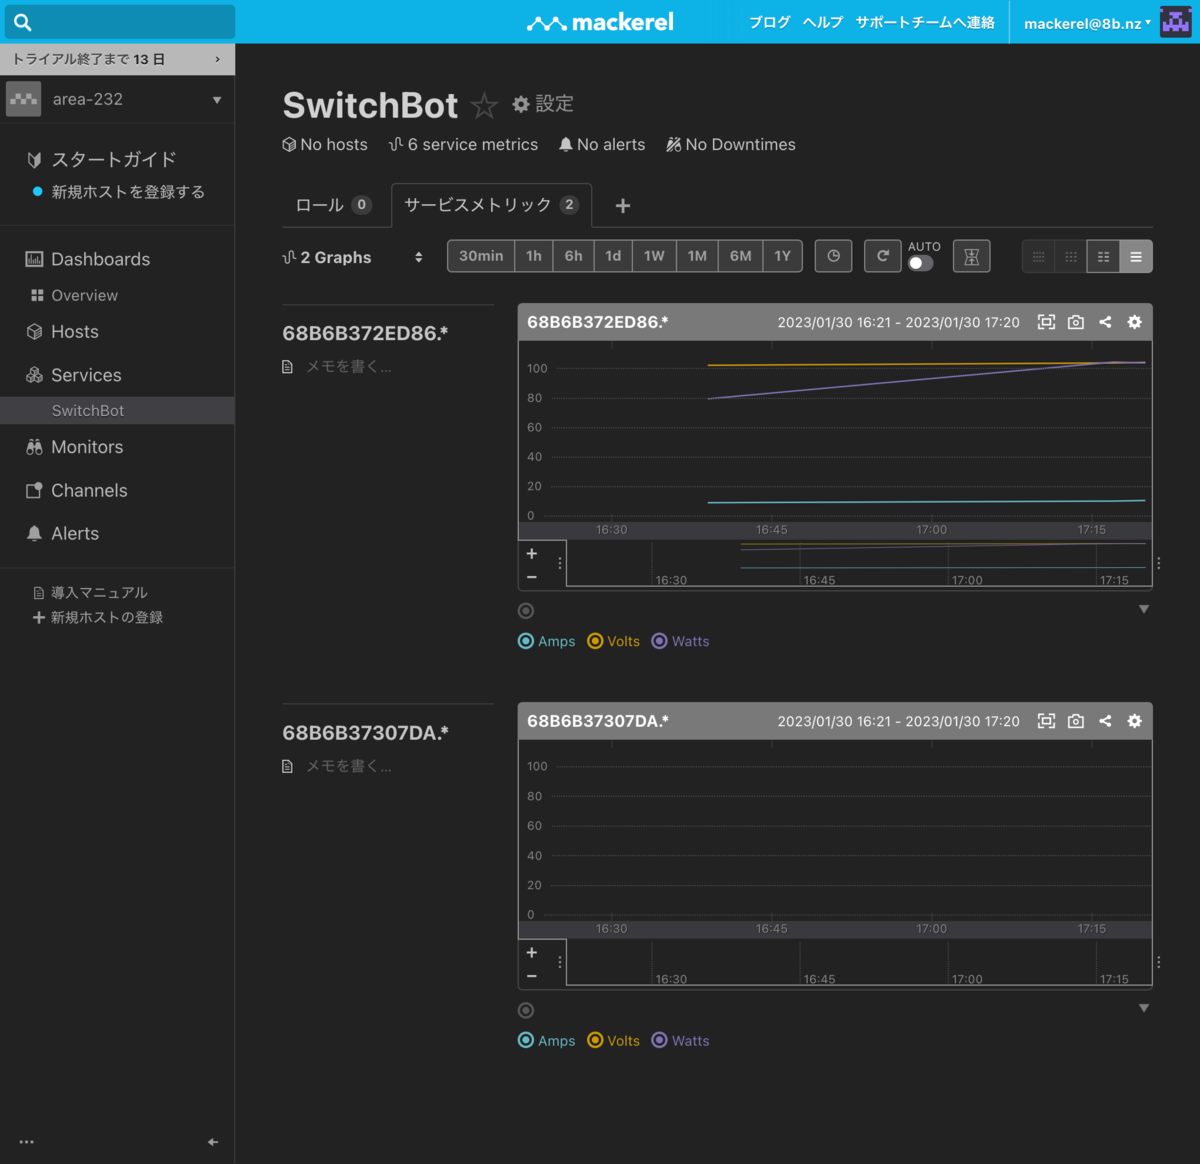Switch to four-column grid layout
1200x1164 pixels.
click(1038, 257)
